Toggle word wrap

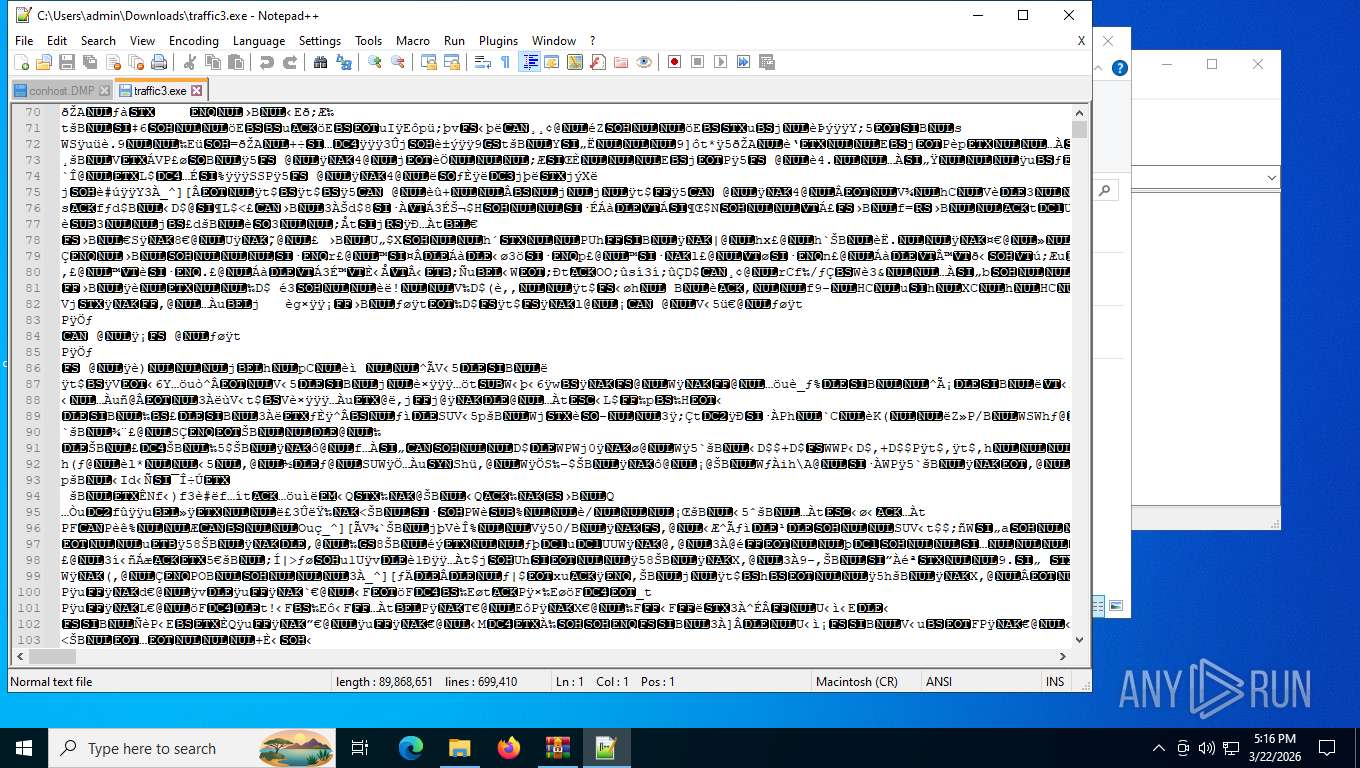point(482,62)
